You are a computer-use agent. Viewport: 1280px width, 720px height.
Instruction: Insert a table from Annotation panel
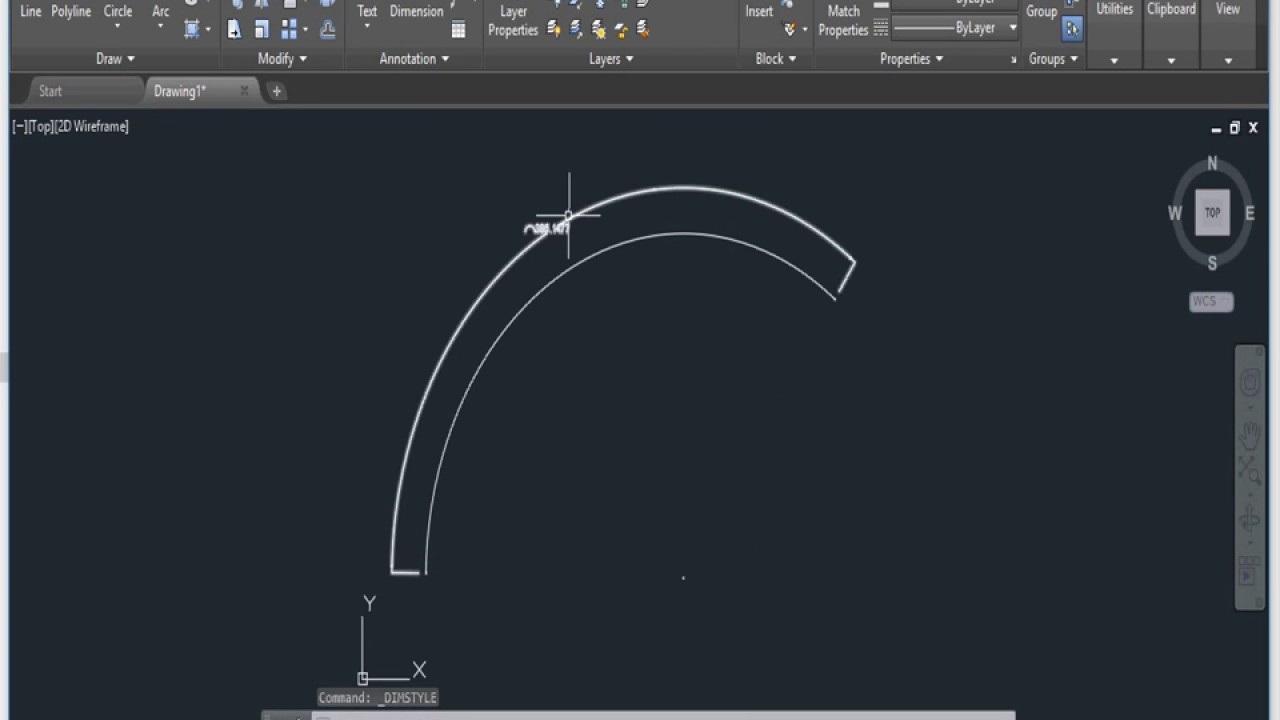(x=458, y=30)
